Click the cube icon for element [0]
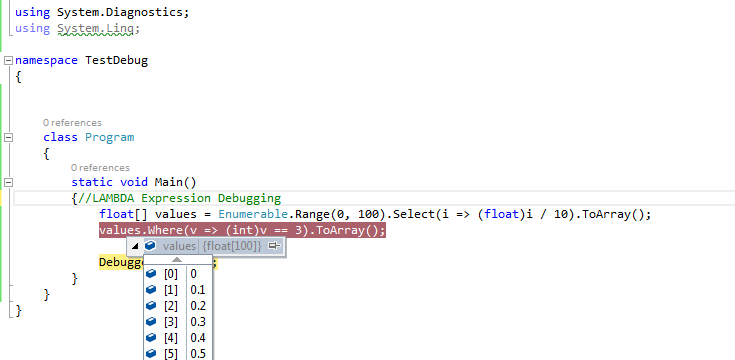Viewport: 735px width, 360px height. (x=151, y=273)
